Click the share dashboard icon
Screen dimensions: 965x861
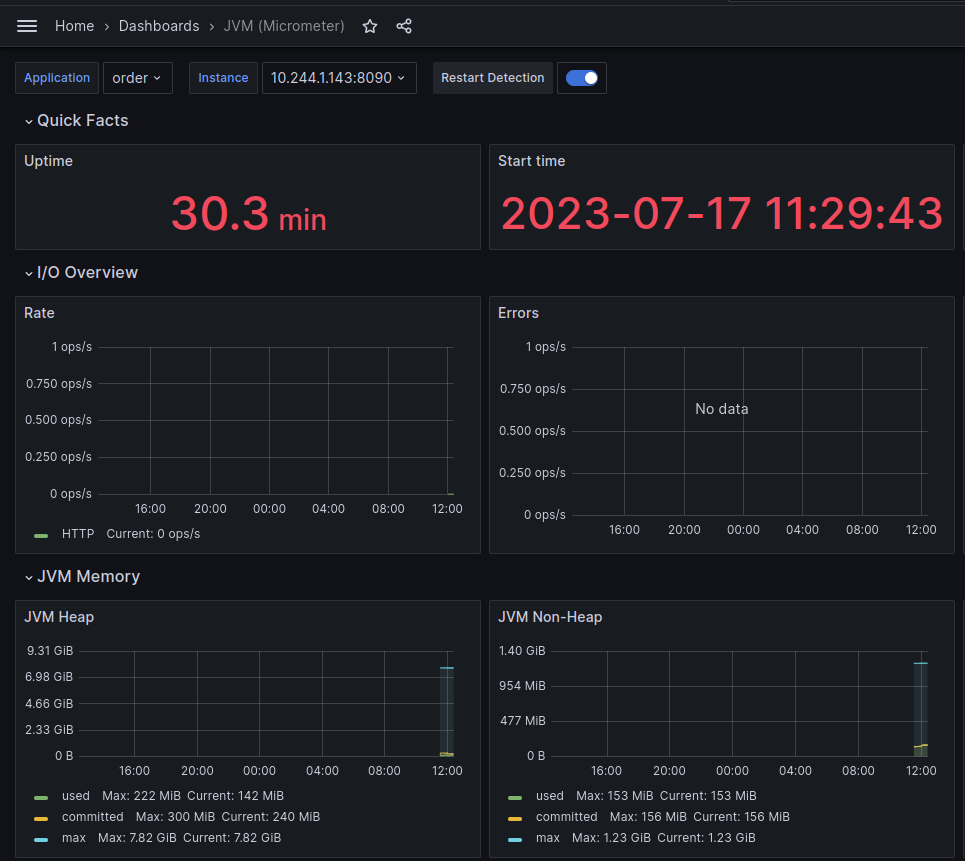pos(404,26)
